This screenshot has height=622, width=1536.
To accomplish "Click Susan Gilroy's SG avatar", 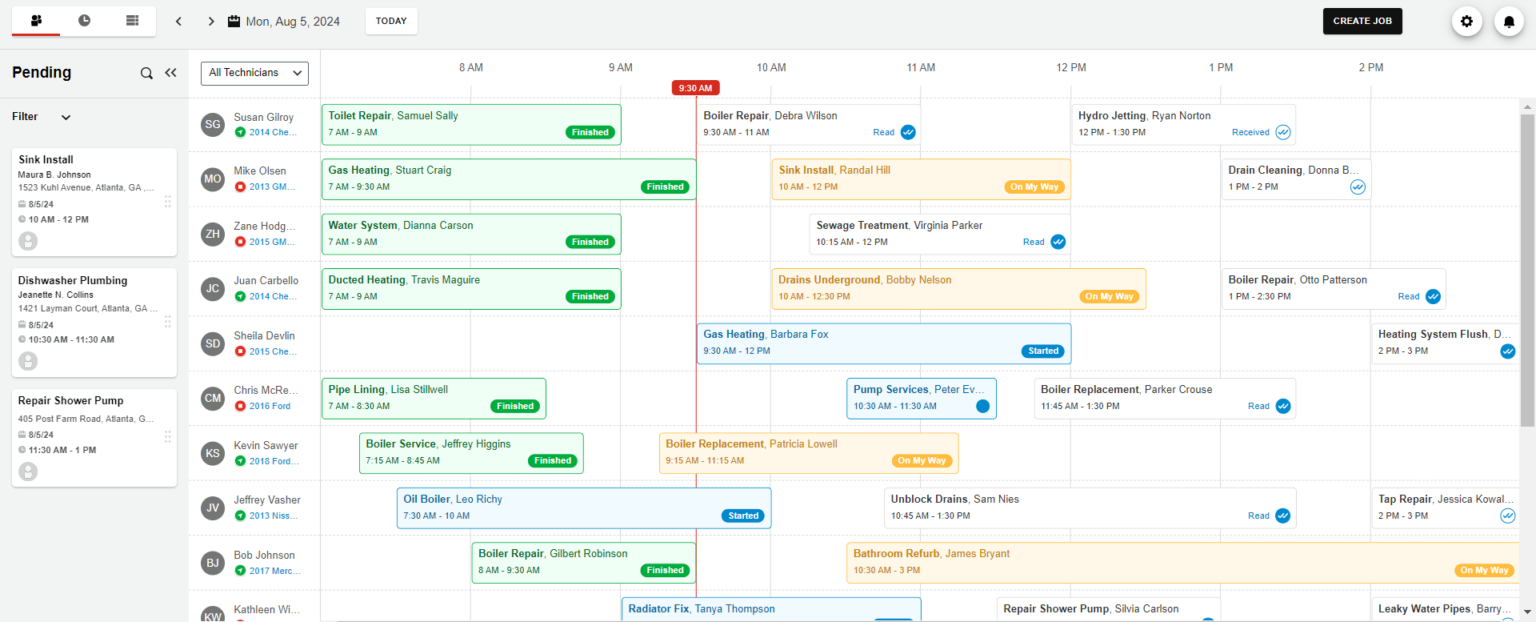I will pos(212,124).
